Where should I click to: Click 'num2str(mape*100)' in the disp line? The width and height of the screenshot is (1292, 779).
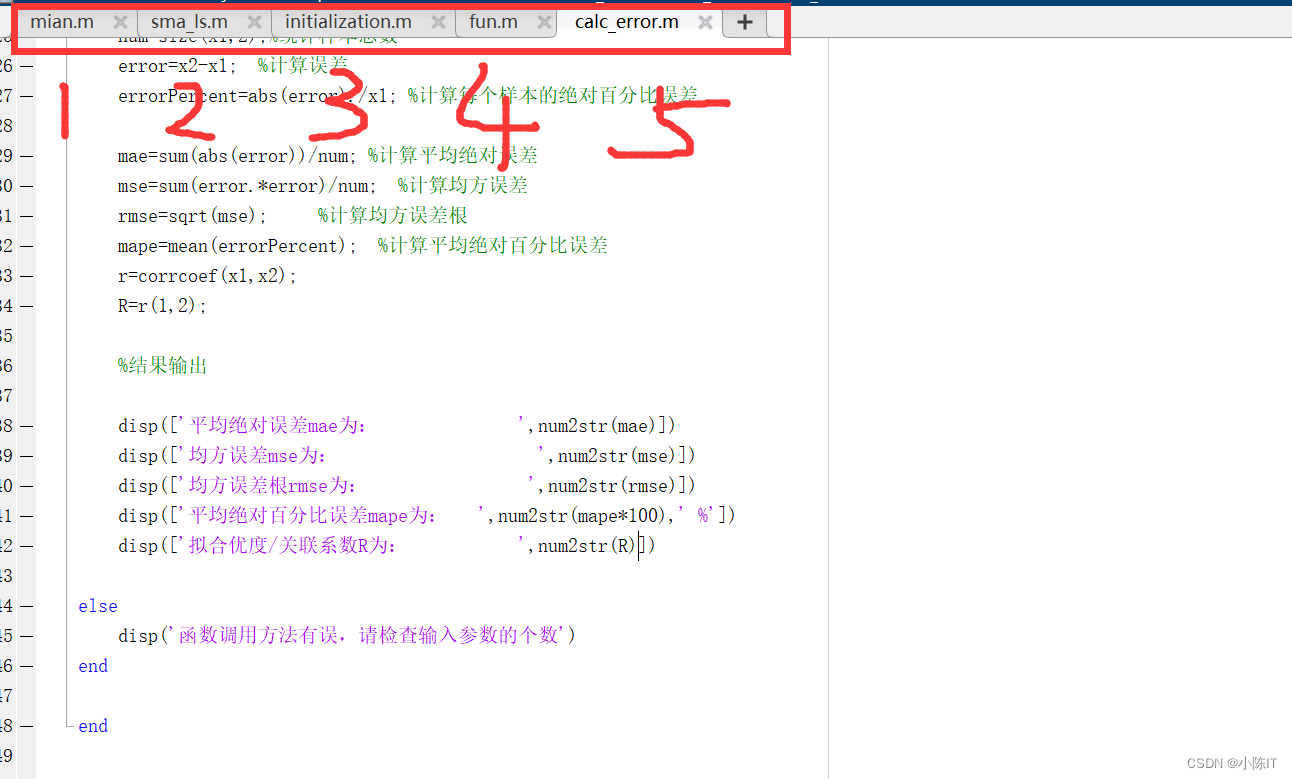[x=582, y=516]
